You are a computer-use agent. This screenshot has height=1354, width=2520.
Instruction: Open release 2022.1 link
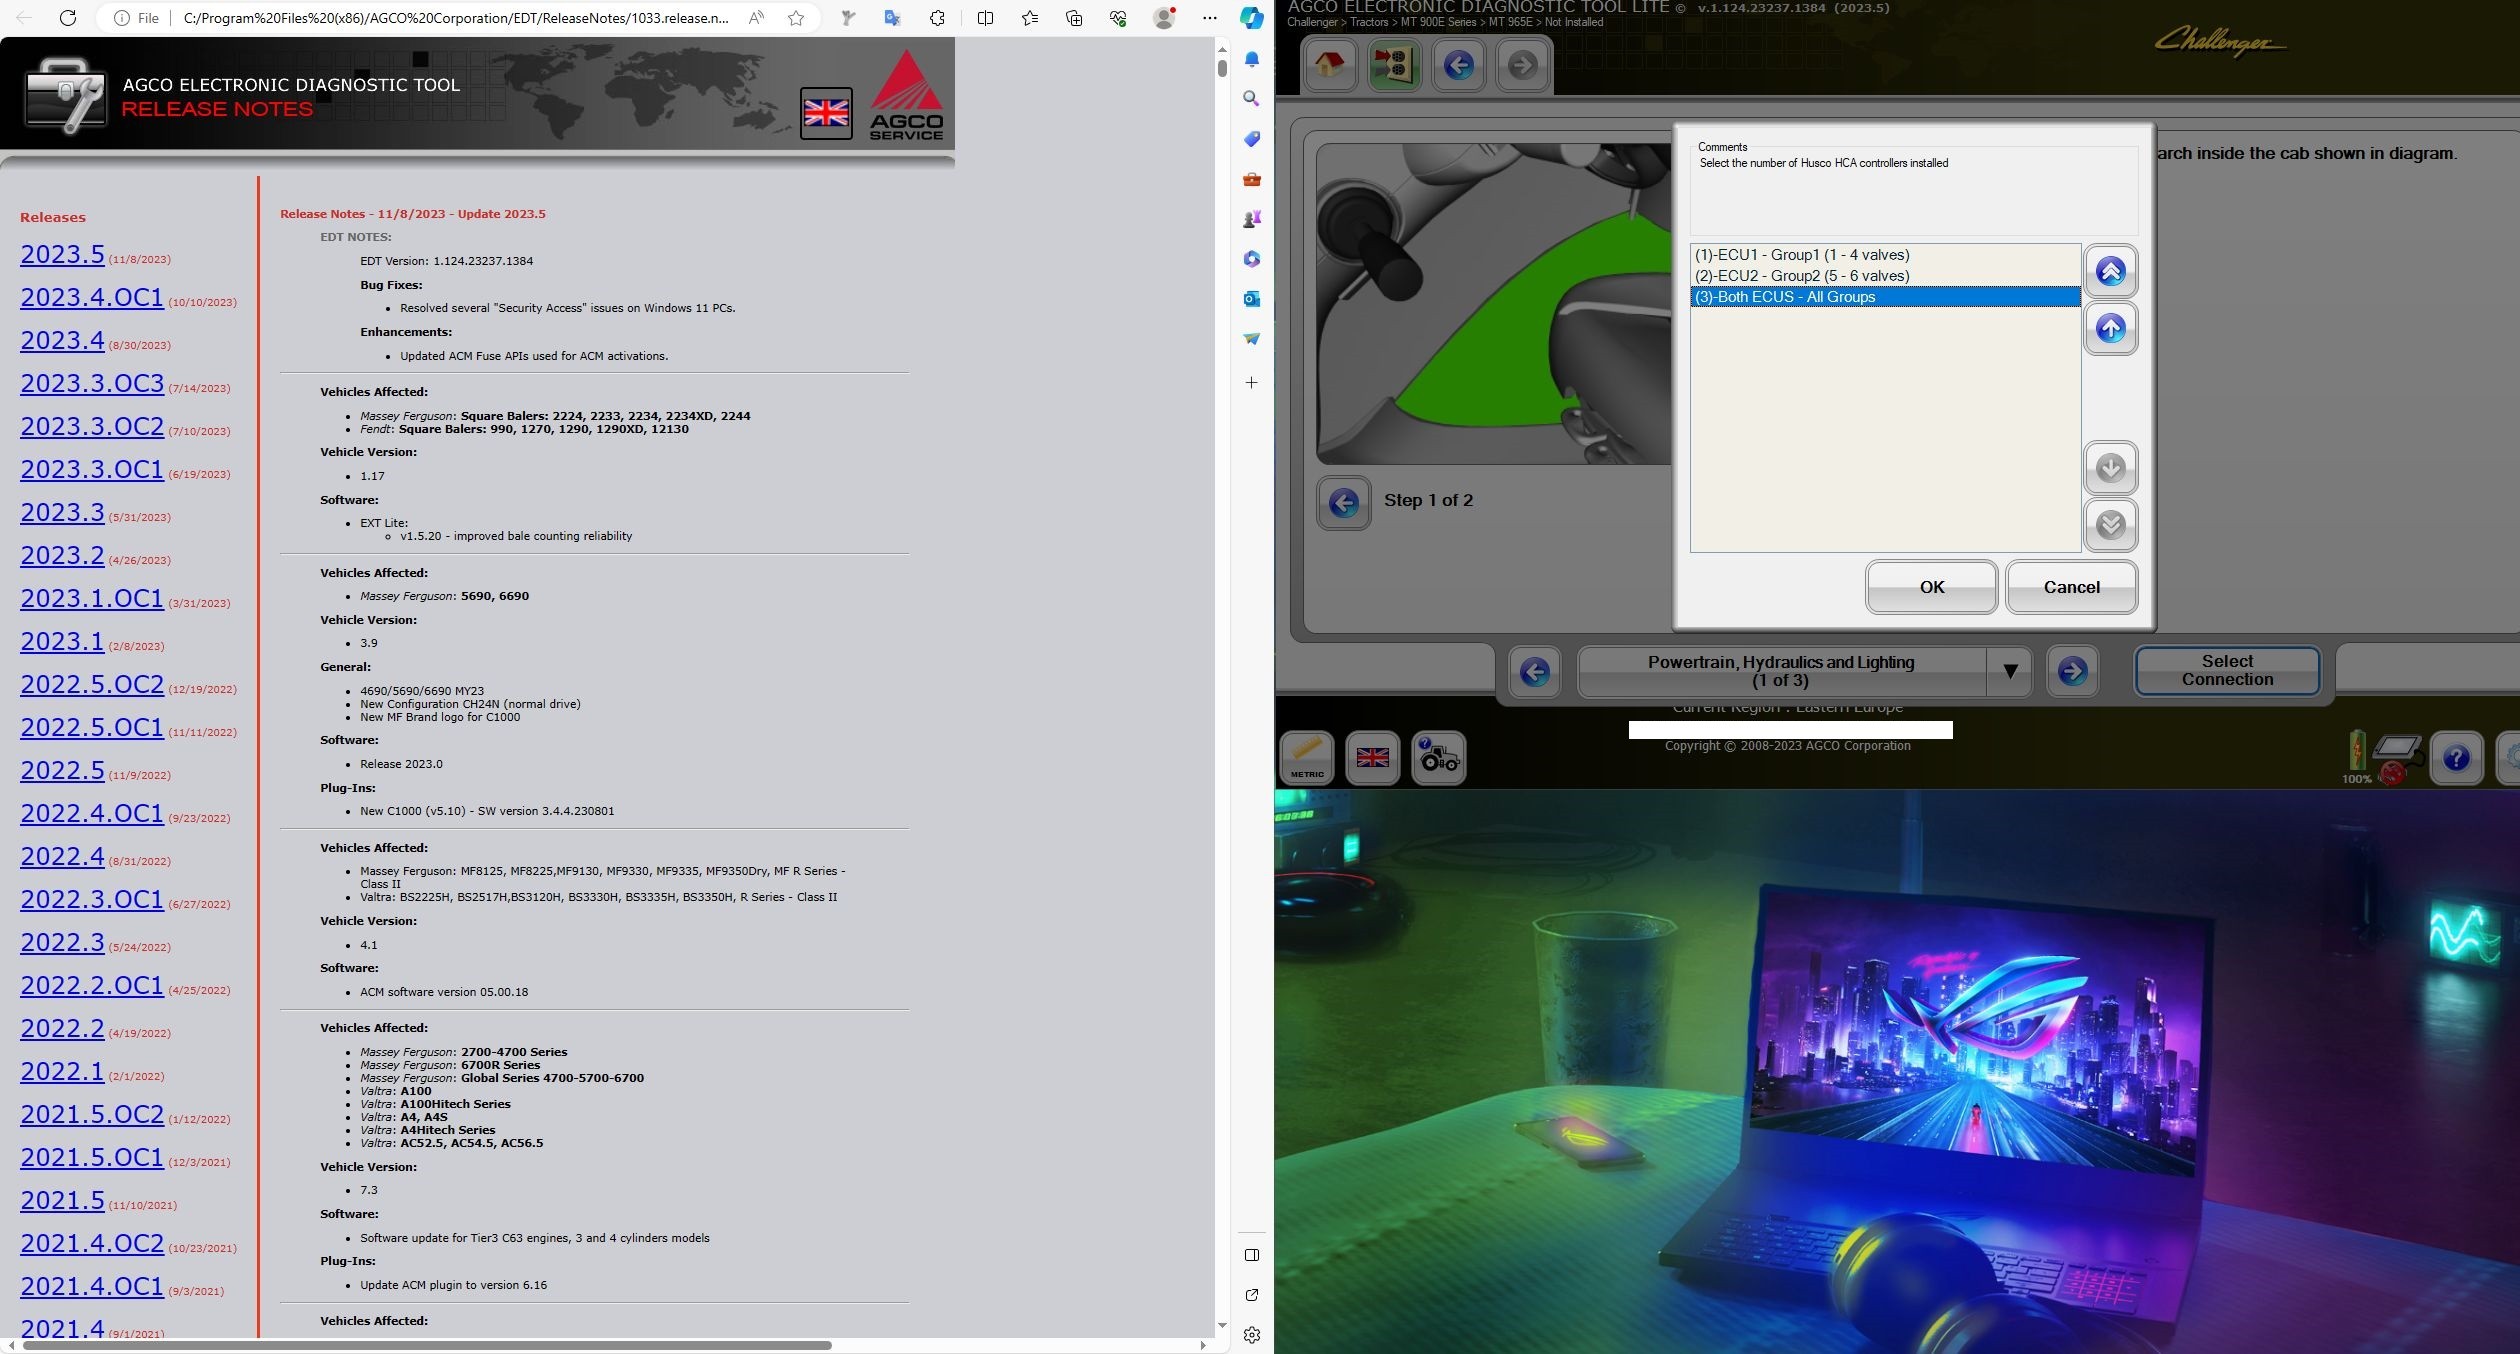coord(62,1071)
